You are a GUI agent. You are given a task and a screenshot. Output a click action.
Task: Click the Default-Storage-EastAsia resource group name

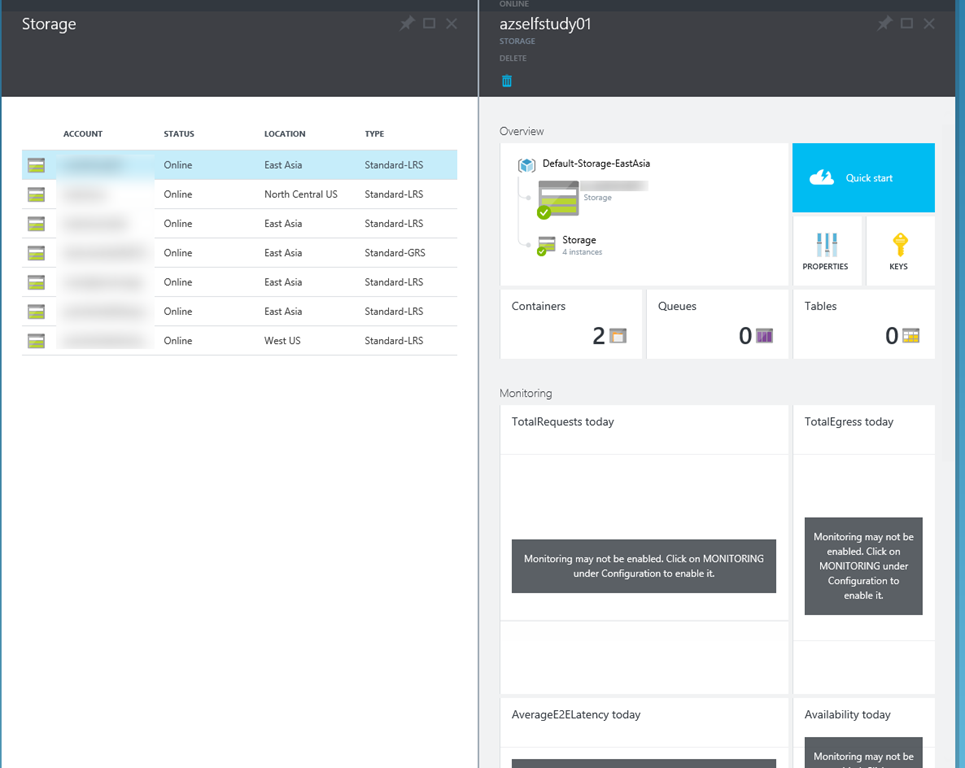click(x=596, y=164)
